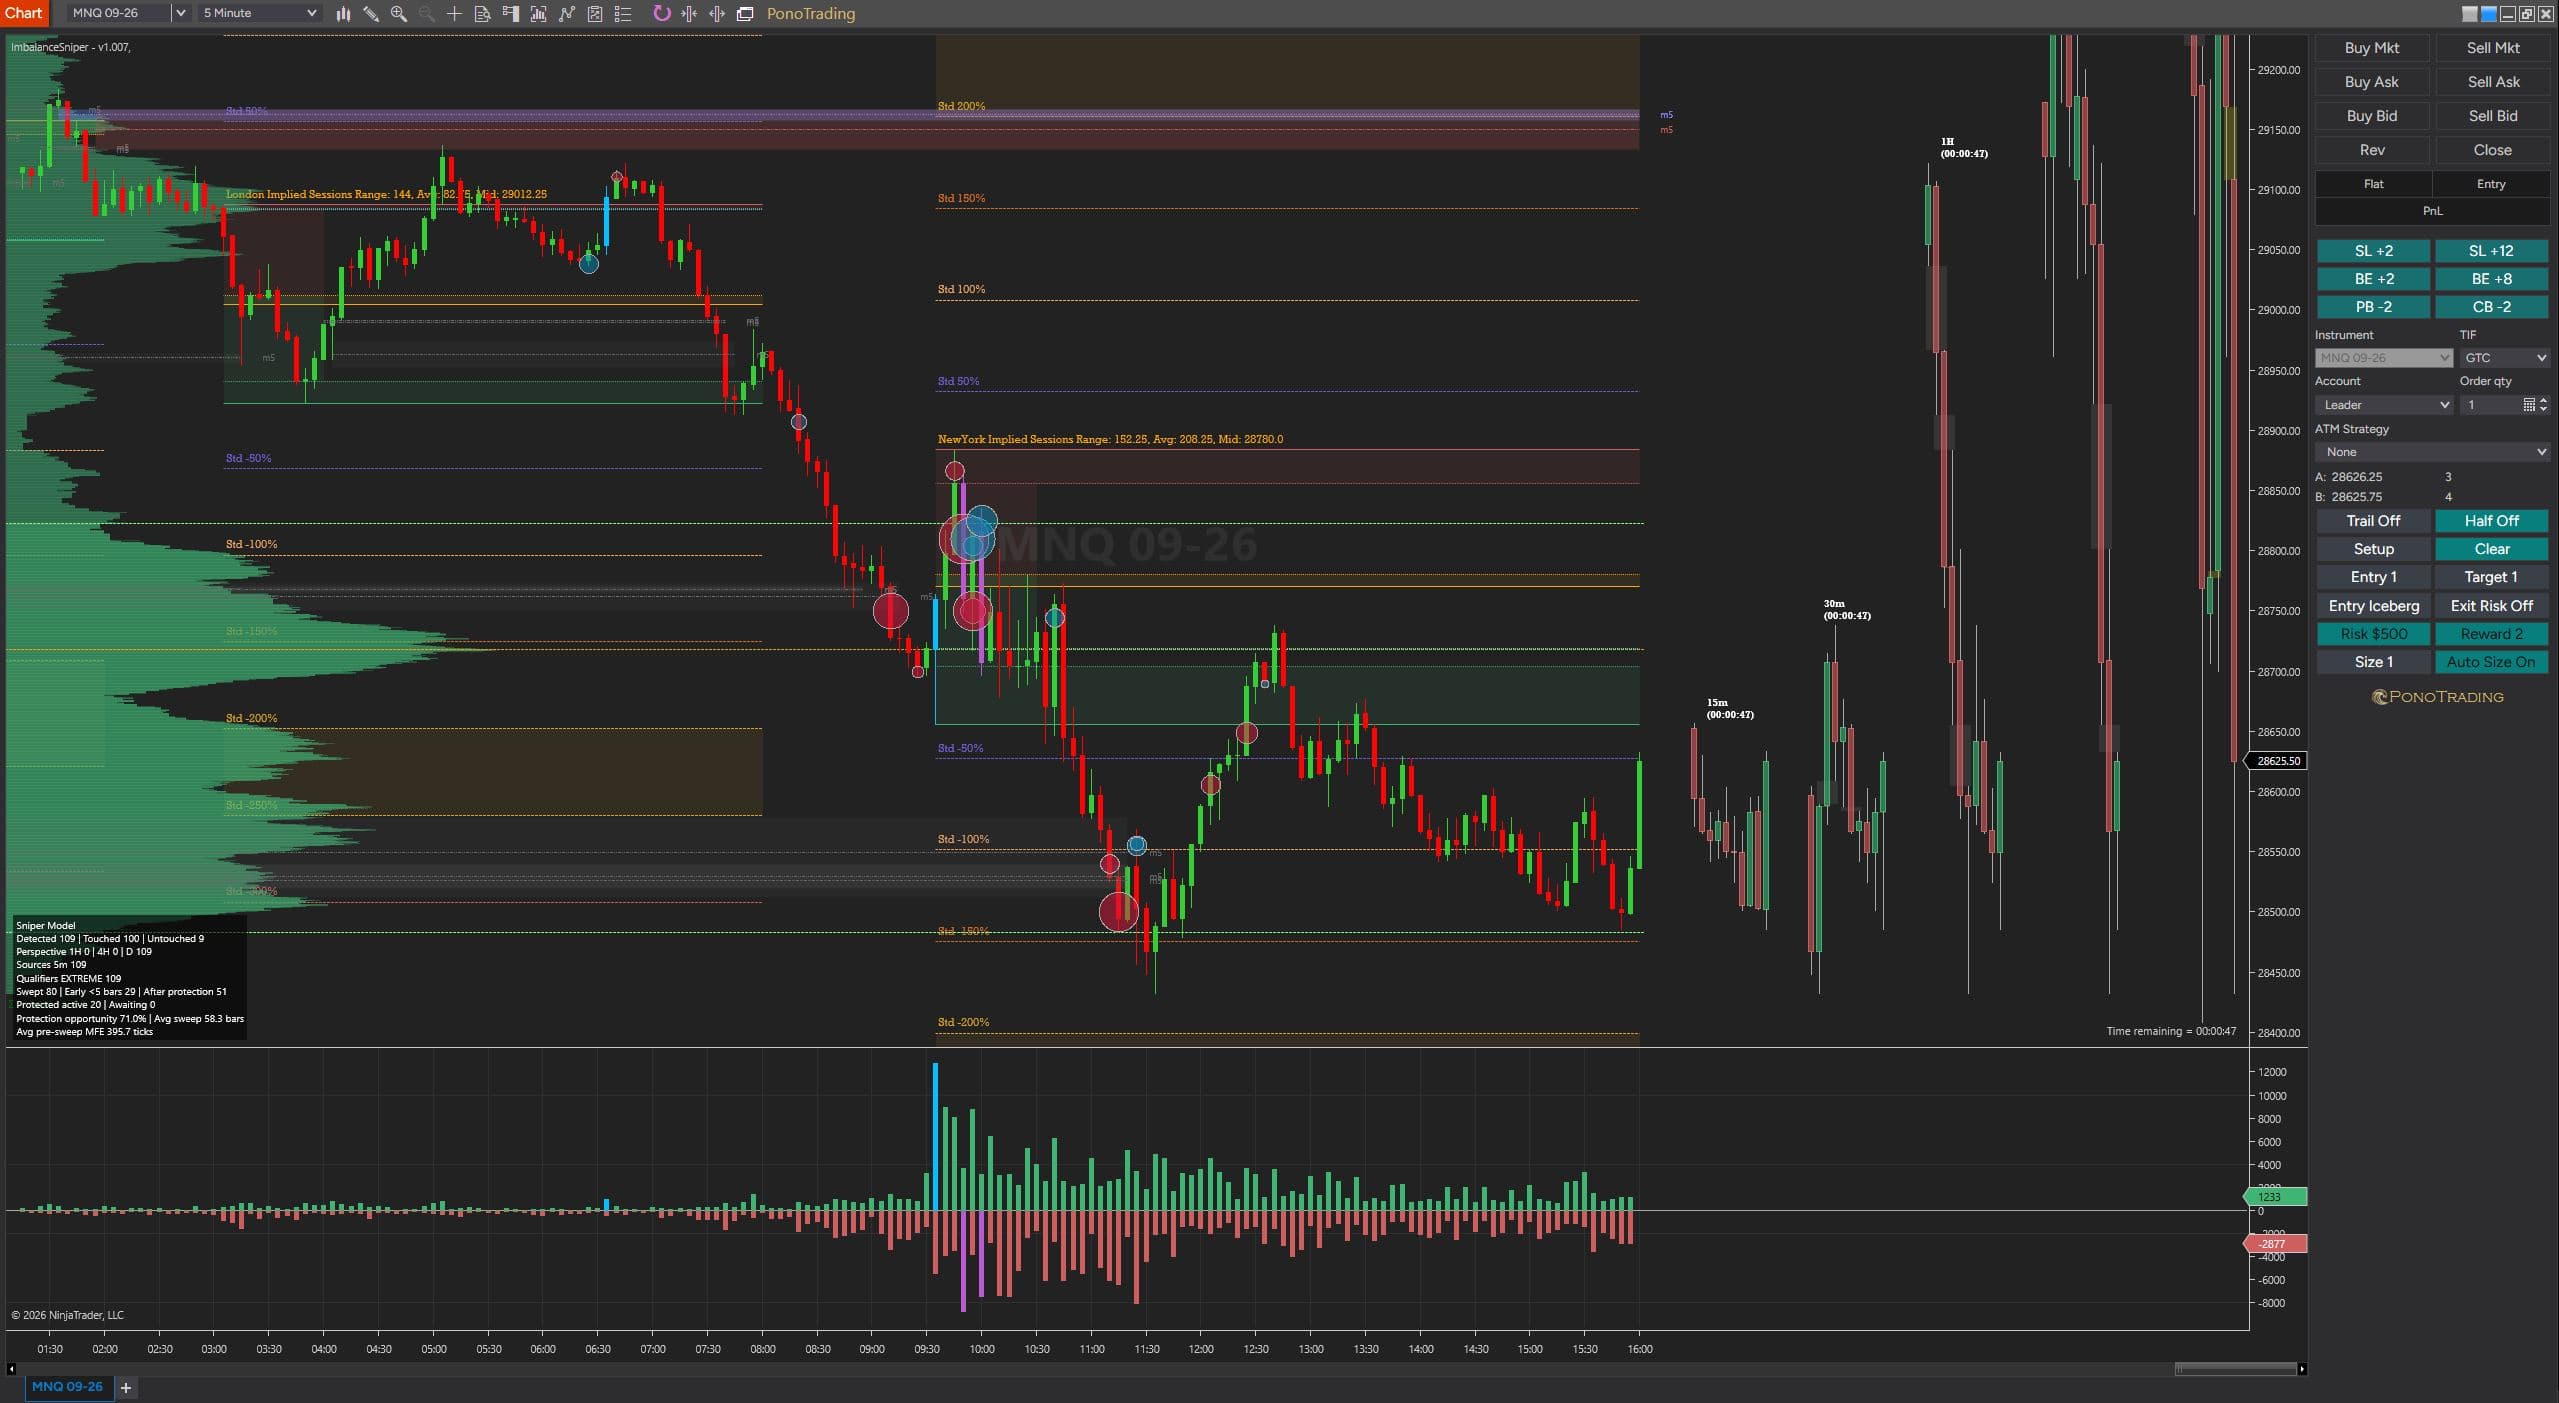Screen dimensions: 2559x1403
Task: Click the greyed zoom out icon
Action: pyautogui.click(x=427, y=14)
